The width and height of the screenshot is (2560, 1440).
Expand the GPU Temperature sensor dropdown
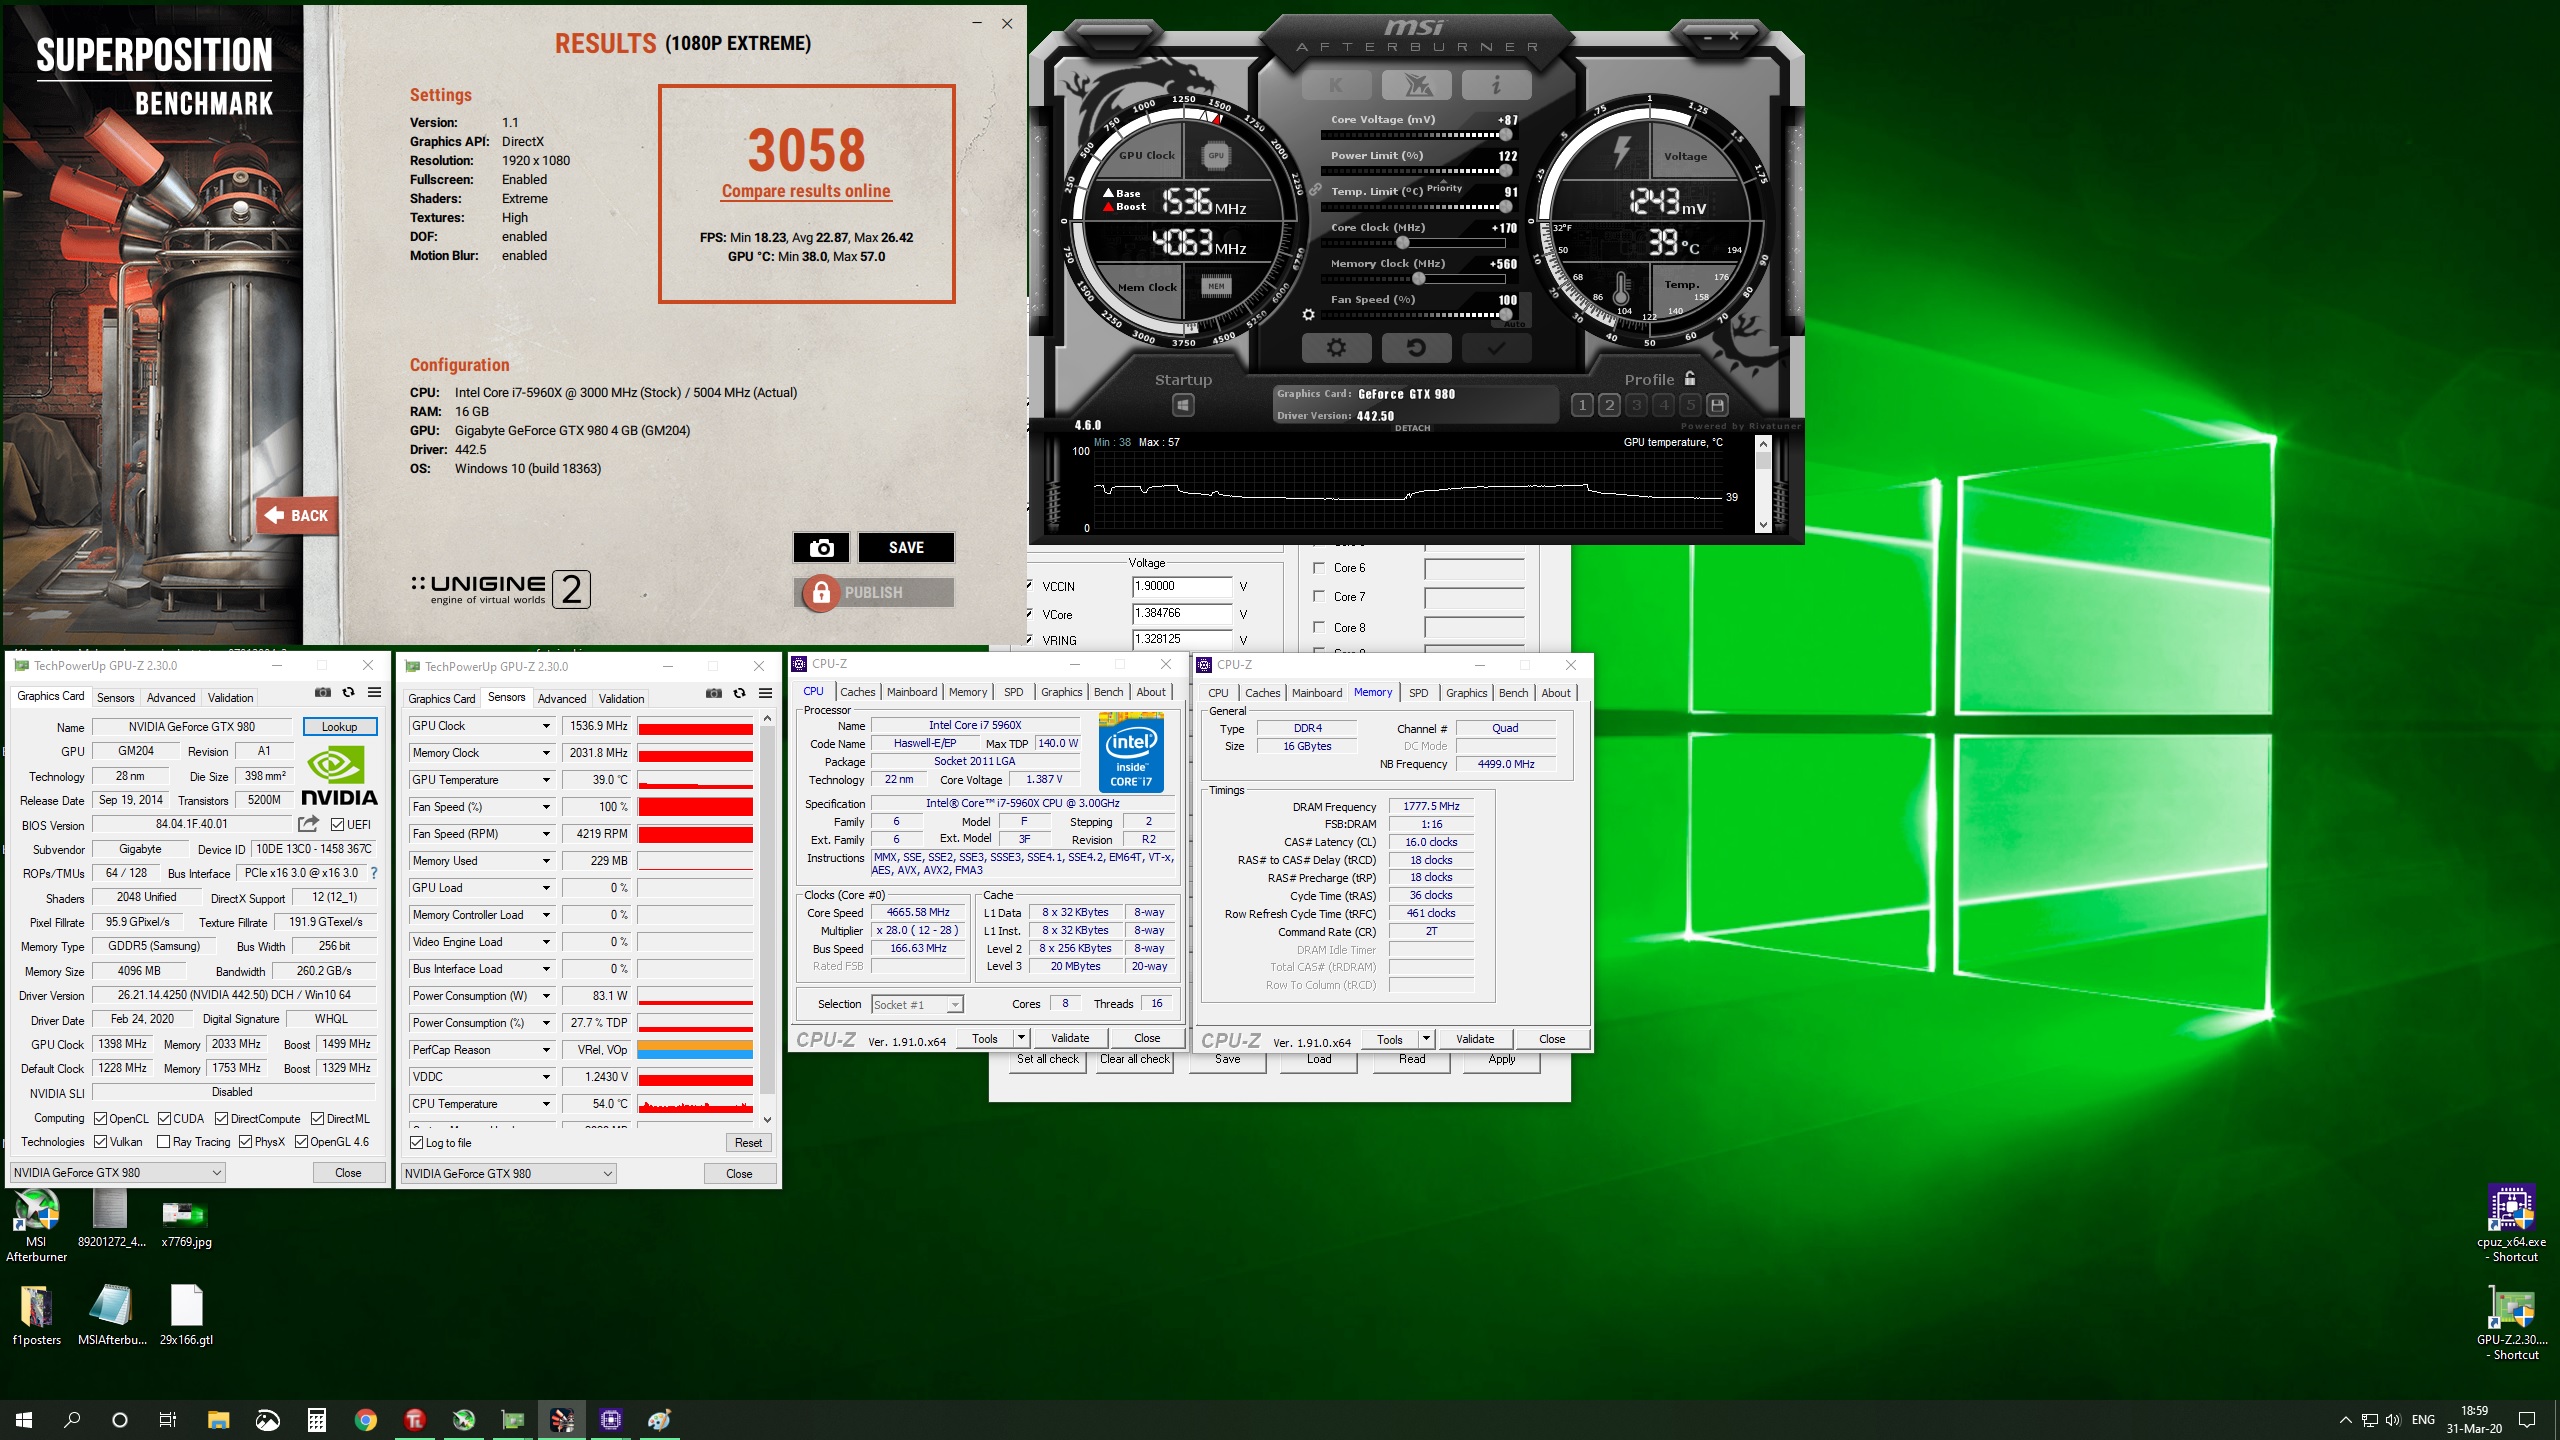tap(546, 780)
